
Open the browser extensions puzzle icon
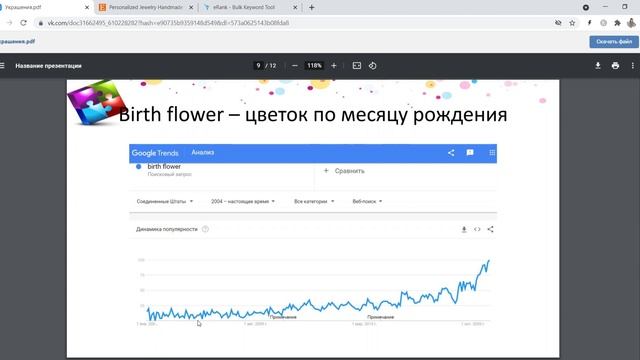[x=617, y=23]
